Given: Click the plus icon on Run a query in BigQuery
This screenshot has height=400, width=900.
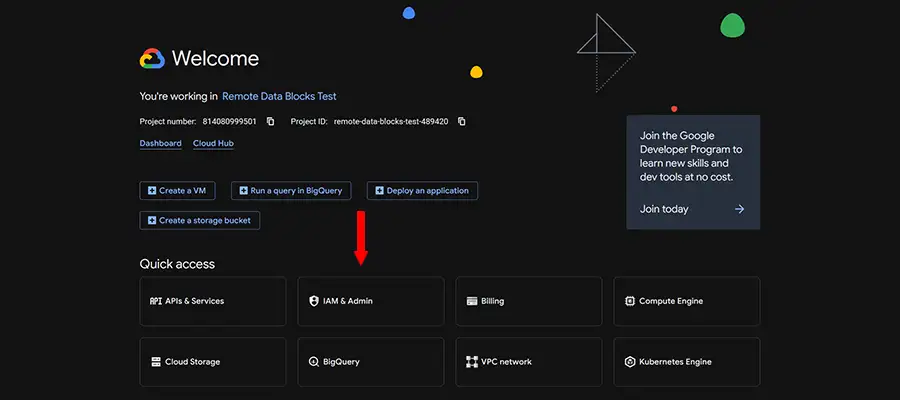Looking at the screenshot, I should 243,191.
